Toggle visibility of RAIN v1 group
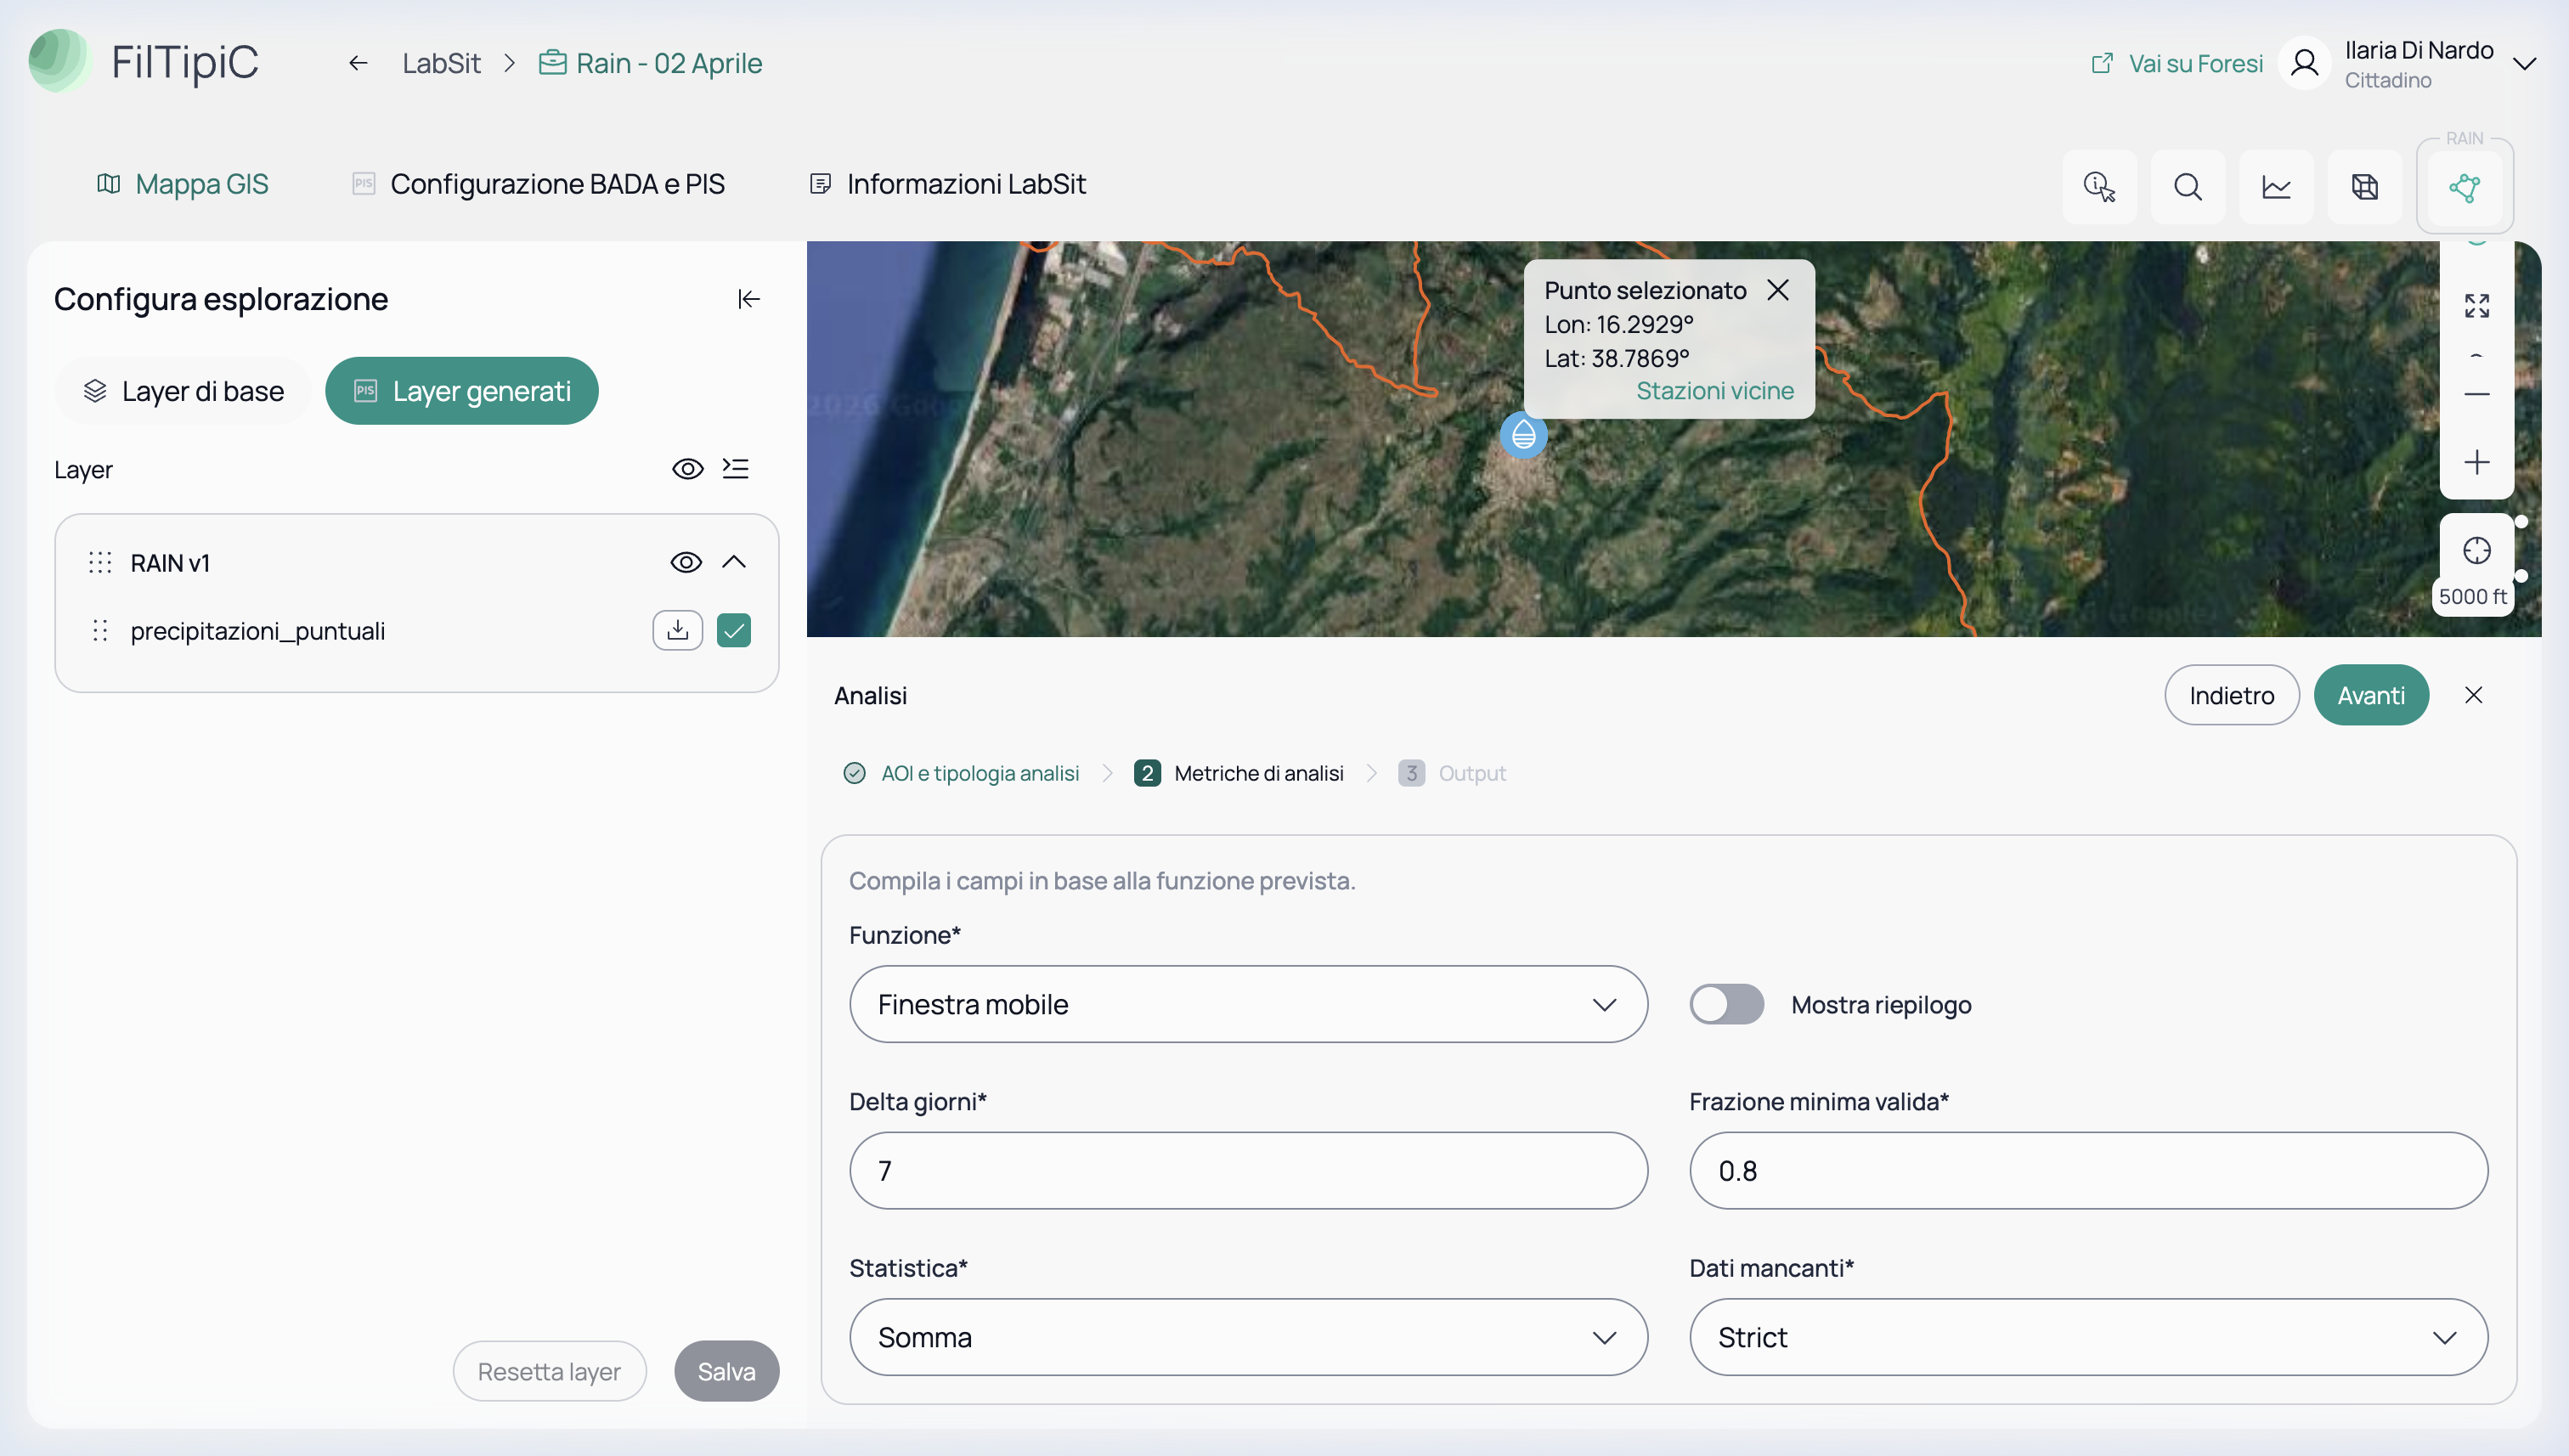The height and width of the screenshot is (1456, 2569). (x=686, y=562)
